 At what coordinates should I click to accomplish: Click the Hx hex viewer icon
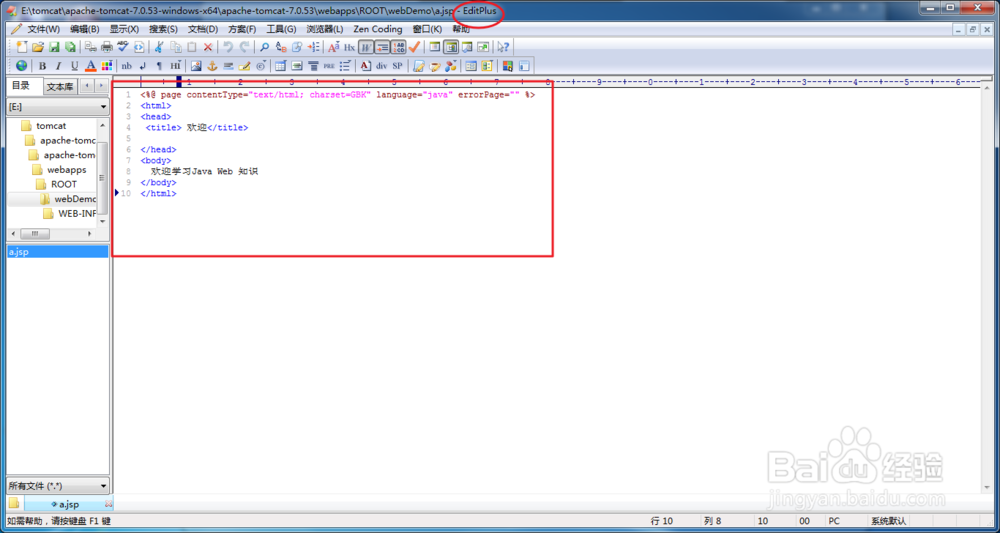pyautogui.click(x=349, y=47)
